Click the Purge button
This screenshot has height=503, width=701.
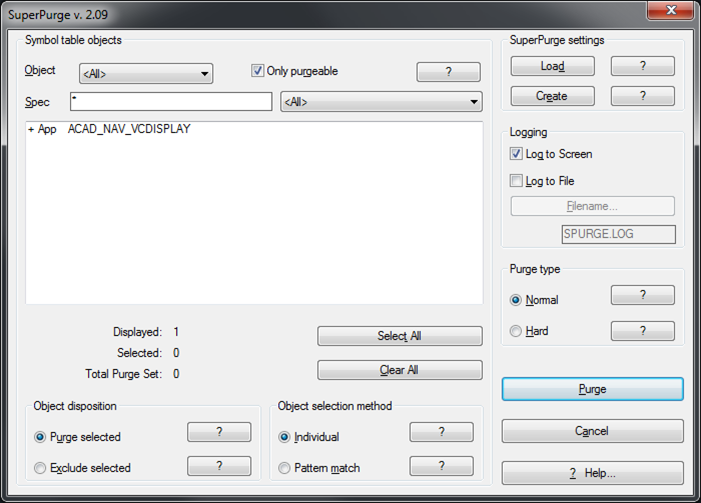point(592,389)
